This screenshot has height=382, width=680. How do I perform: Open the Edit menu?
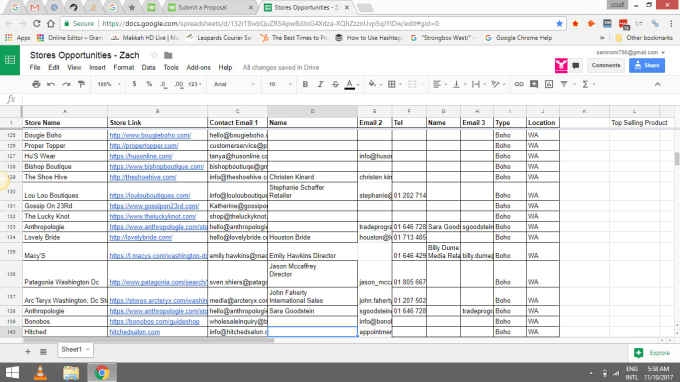54,68
